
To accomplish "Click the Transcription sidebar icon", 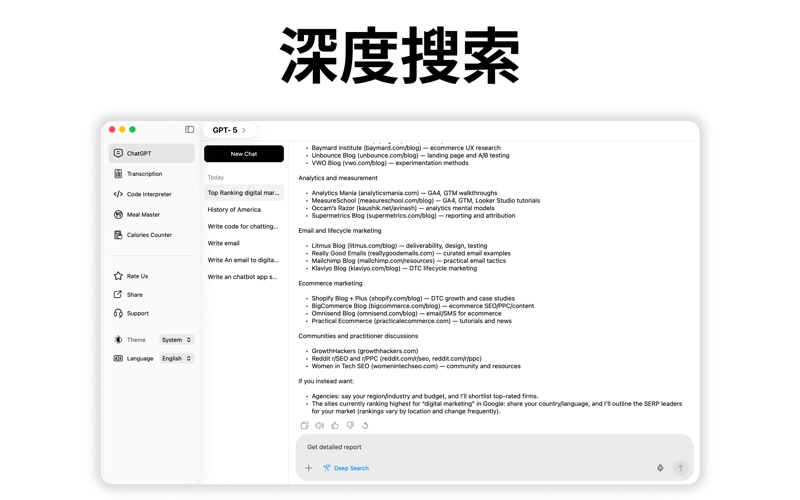I will [x=118, y=173].
